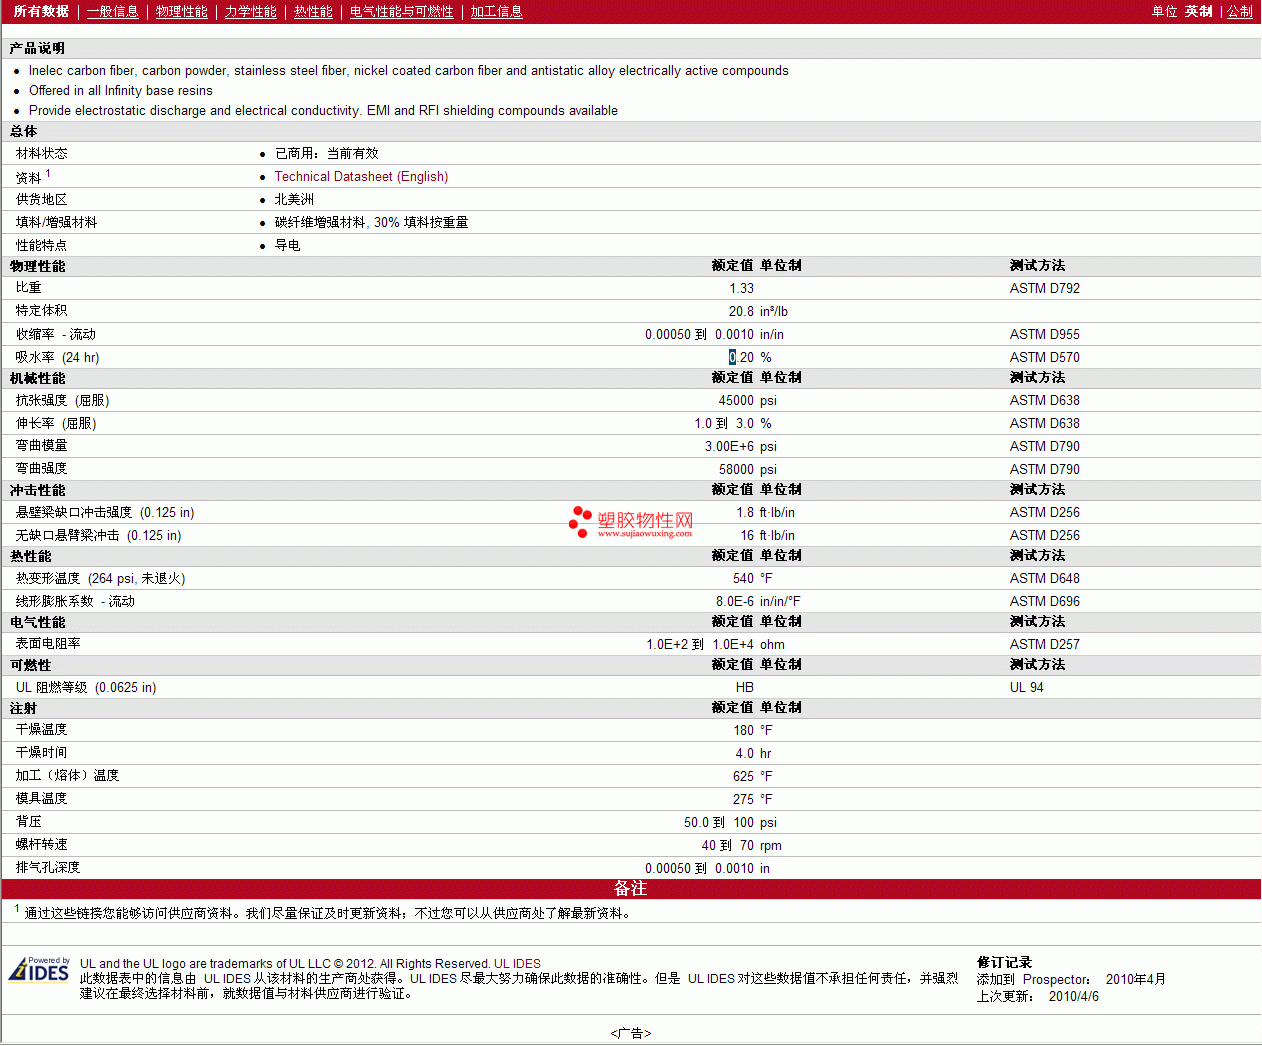Jump to 一般信息 section
Screen dimensions: 1262x1046
(113, 12)
